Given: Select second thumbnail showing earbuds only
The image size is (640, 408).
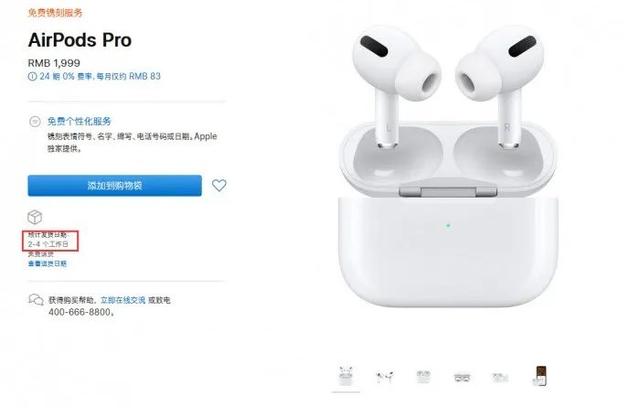Looking at the screenshot, I should tap(385, 376).
